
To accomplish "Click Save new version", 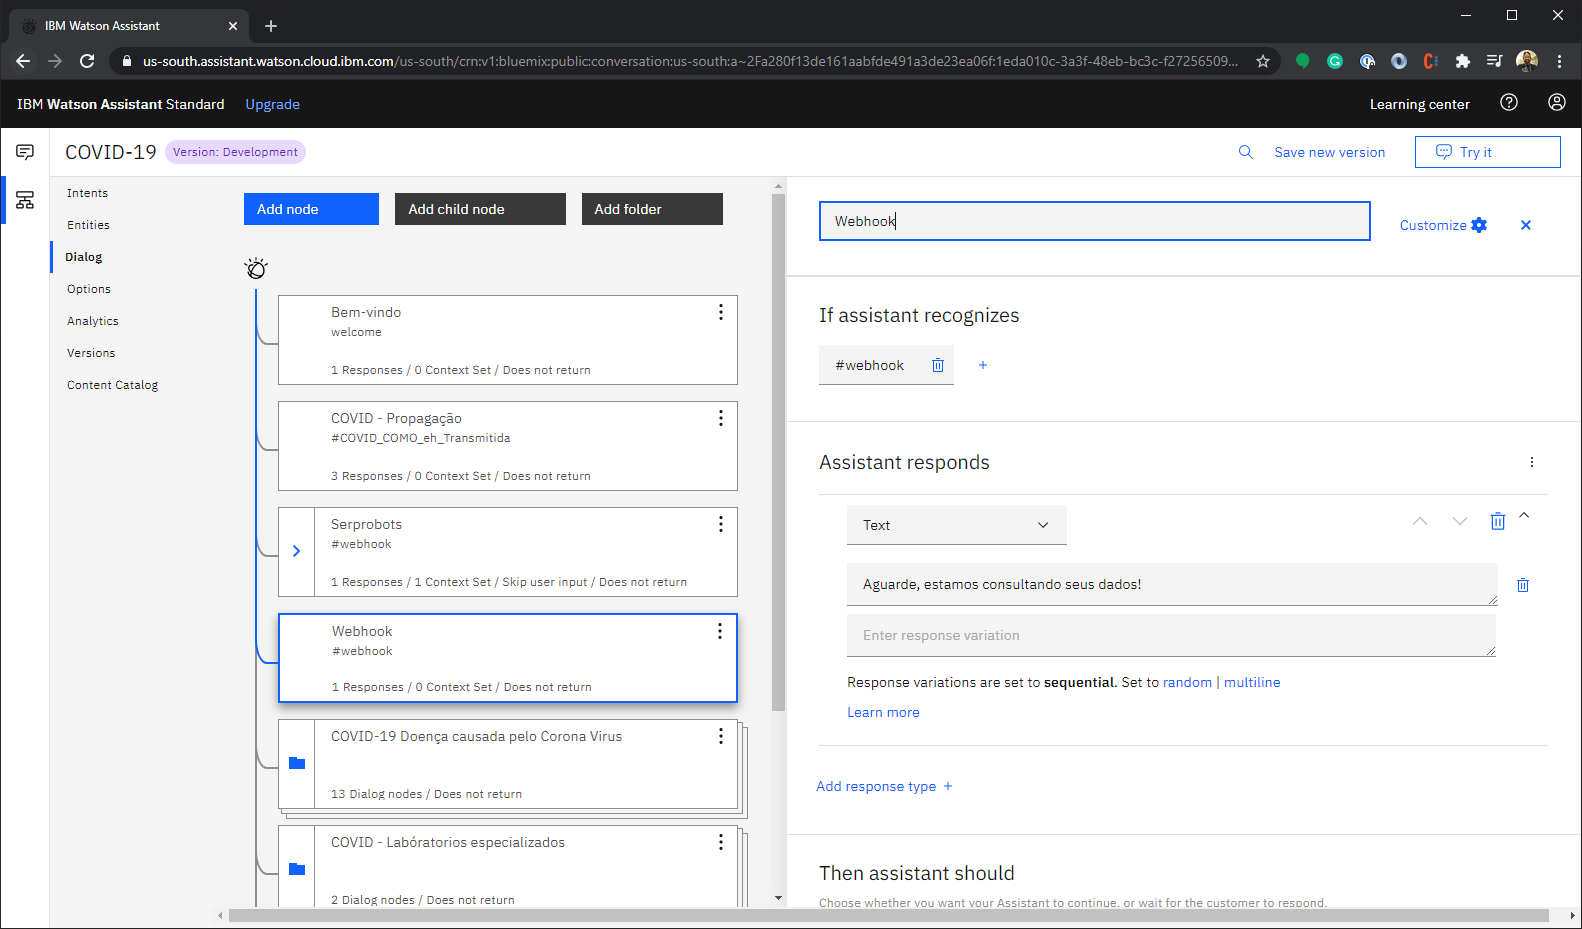I will coord(1329,152).
